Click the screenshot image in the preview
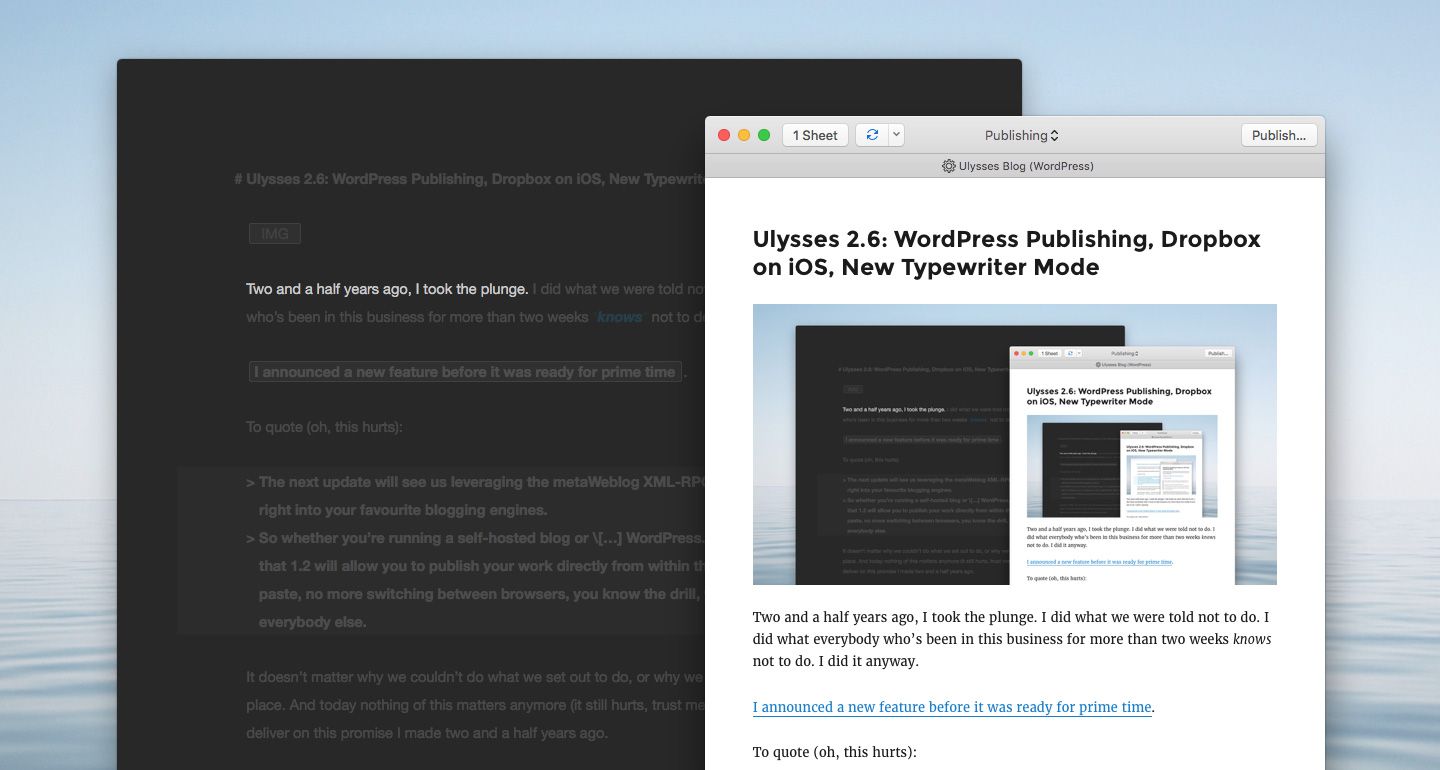Image resolution: width=1440 pixels, height=770 pixels. pyautogui.click(x=1014, y=444)
